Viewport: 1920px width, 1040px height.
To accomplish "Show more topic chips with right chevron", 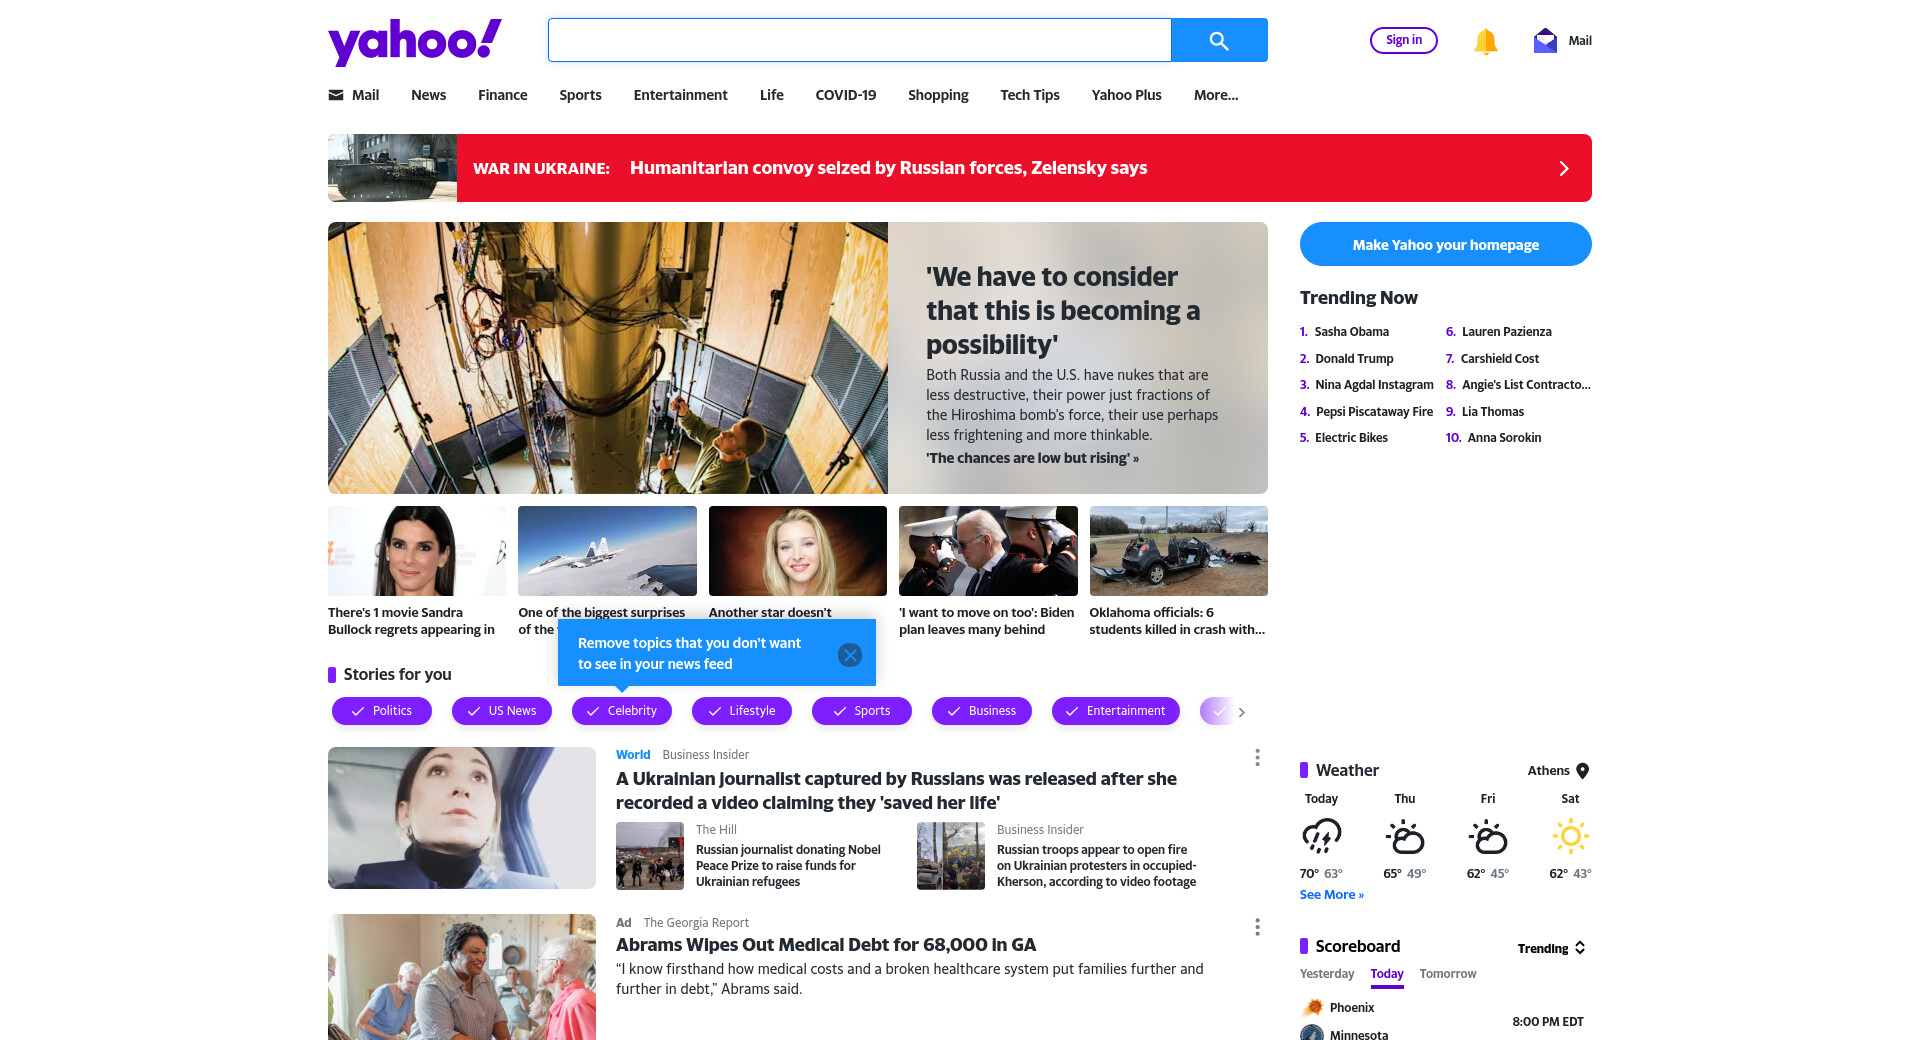I will (1241, 712).
